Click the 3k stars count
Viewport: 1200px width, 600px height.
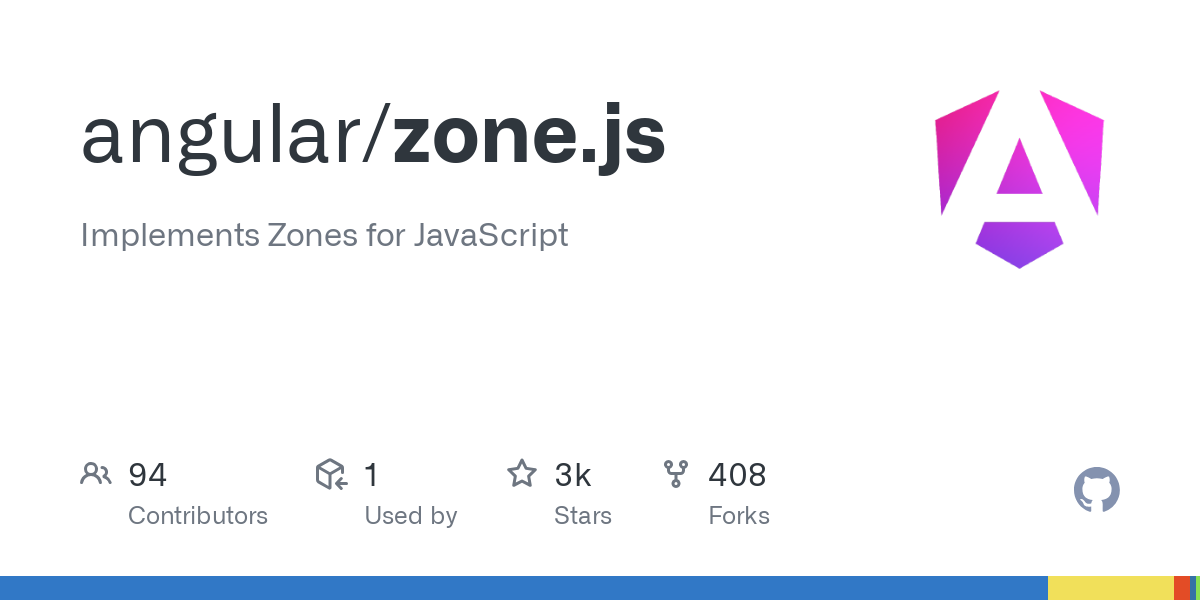[573, 475]
